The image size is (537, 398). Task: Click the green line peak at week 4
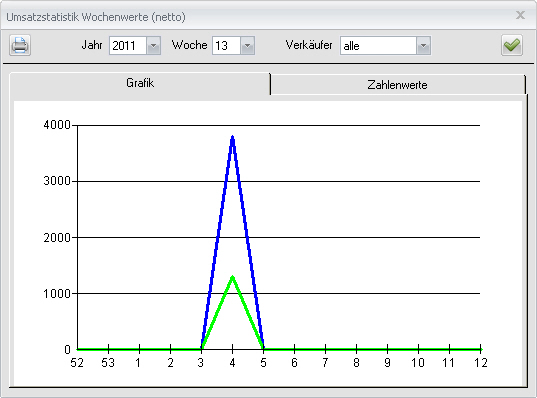233,277
